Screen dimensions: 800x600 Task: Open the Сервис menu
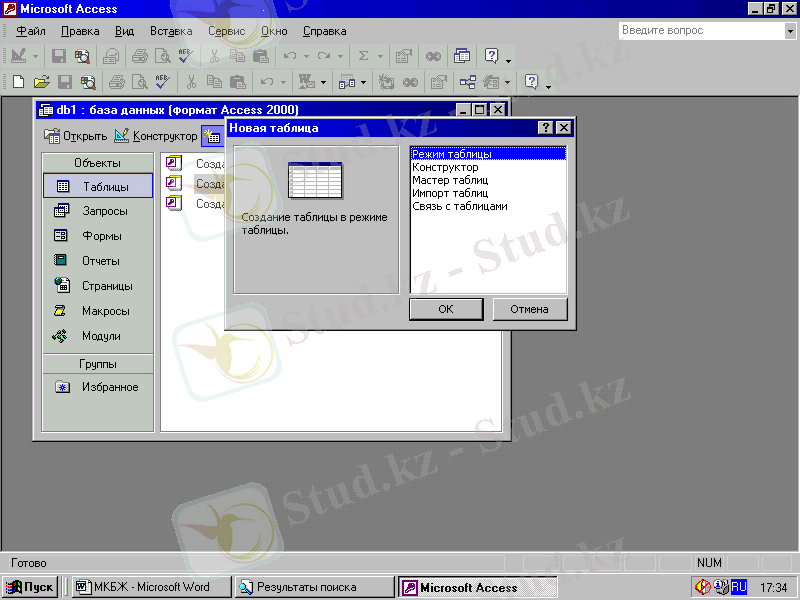pyautogui.click(x=226, y=31)
